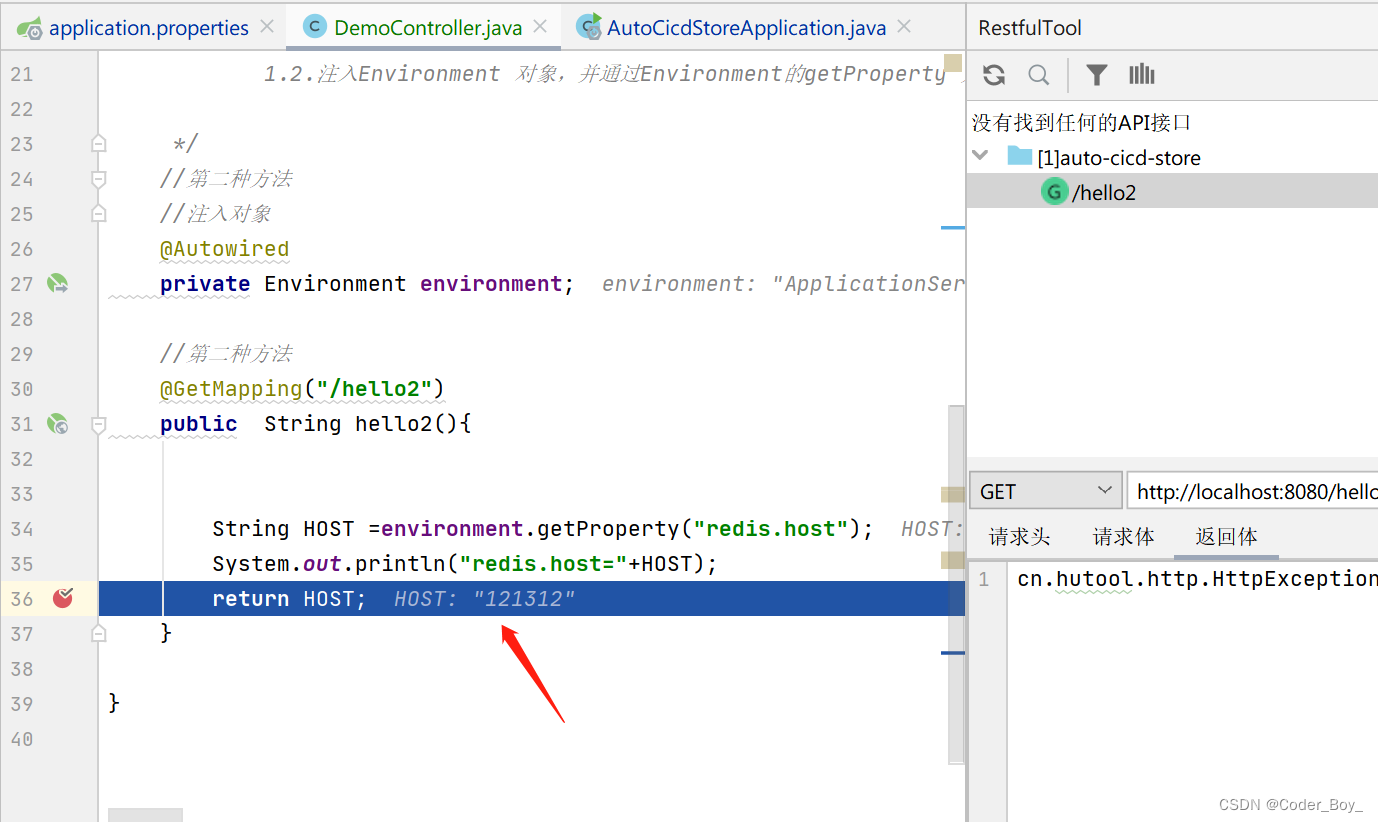Click the cn.hutool.http.HttpException response text

point(1197,579)
